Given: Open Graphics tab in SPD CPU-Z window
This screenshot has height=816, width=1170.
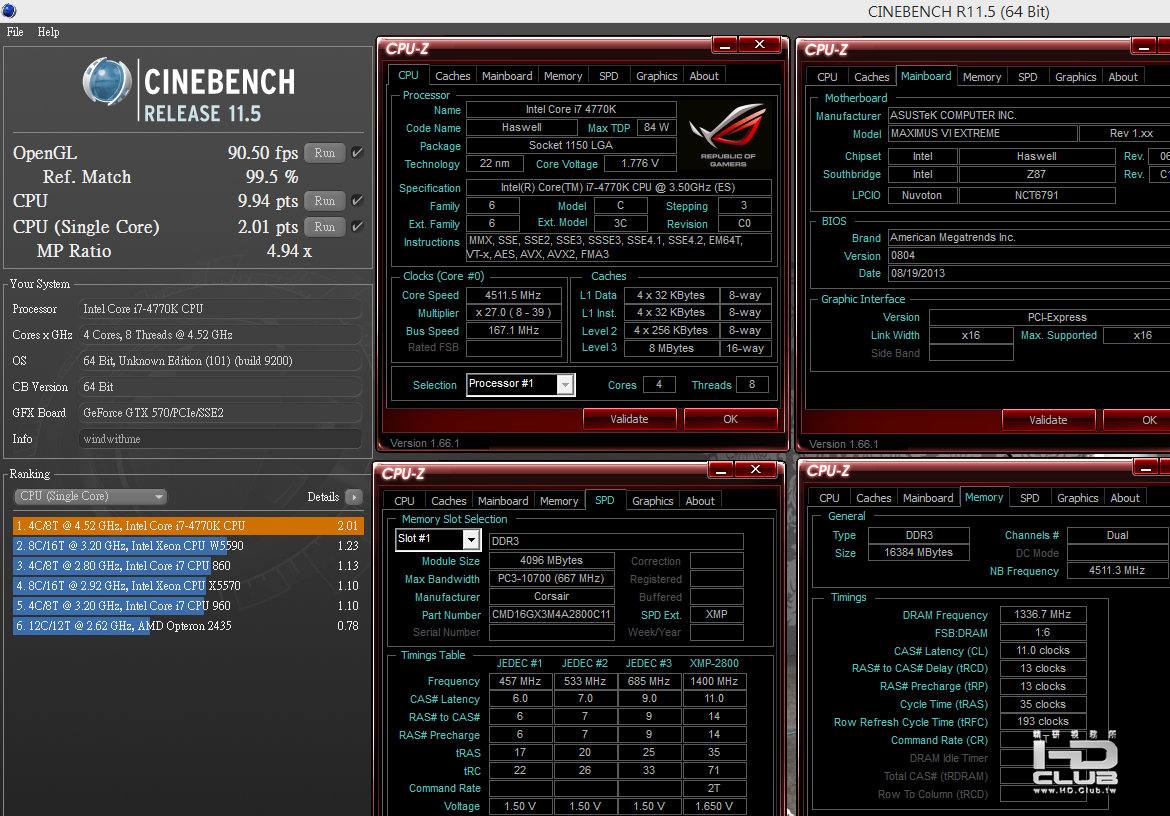Looking at the screenshot, I should pyautogui.click(x=653, y=501).
